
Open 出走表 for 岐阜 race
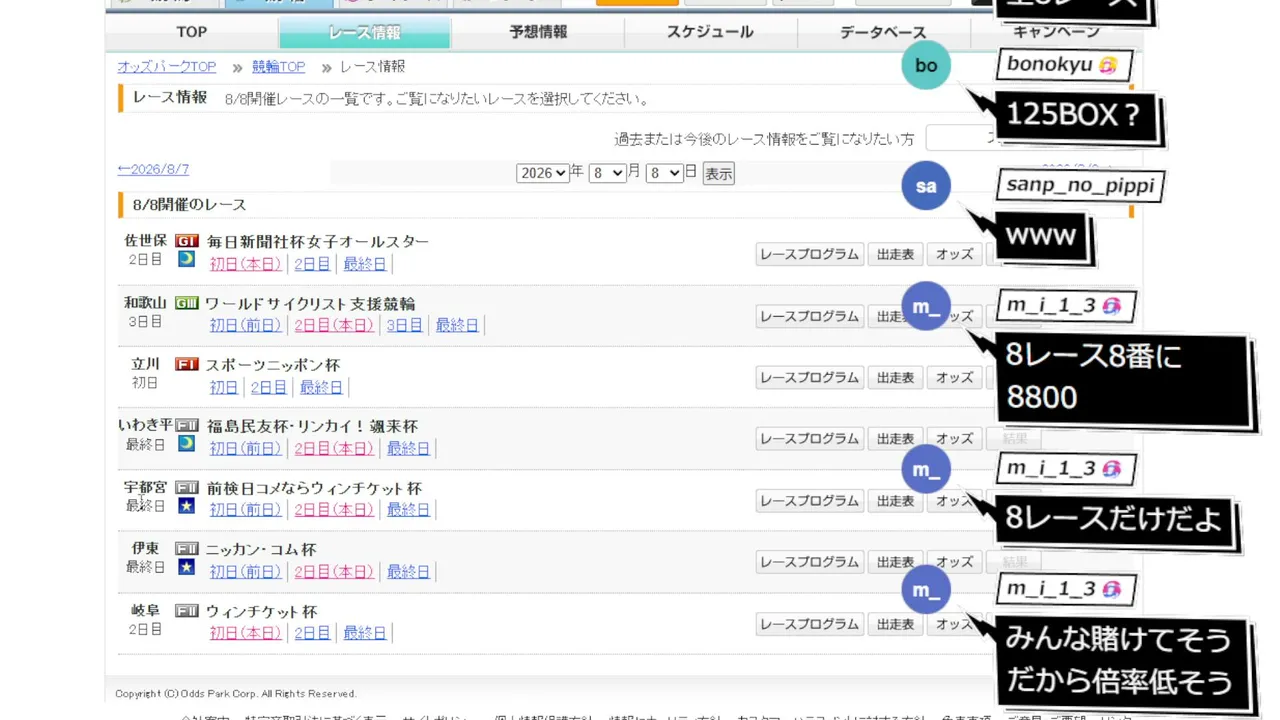(895, 624)
